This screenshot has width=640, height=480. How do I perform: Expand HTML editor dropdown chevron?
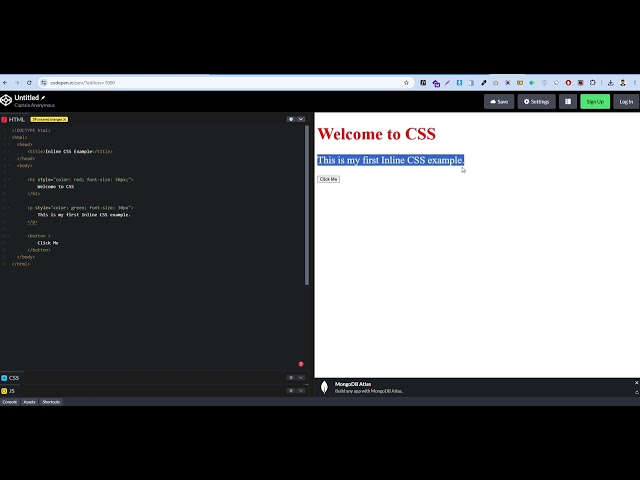tap(301, 119)
